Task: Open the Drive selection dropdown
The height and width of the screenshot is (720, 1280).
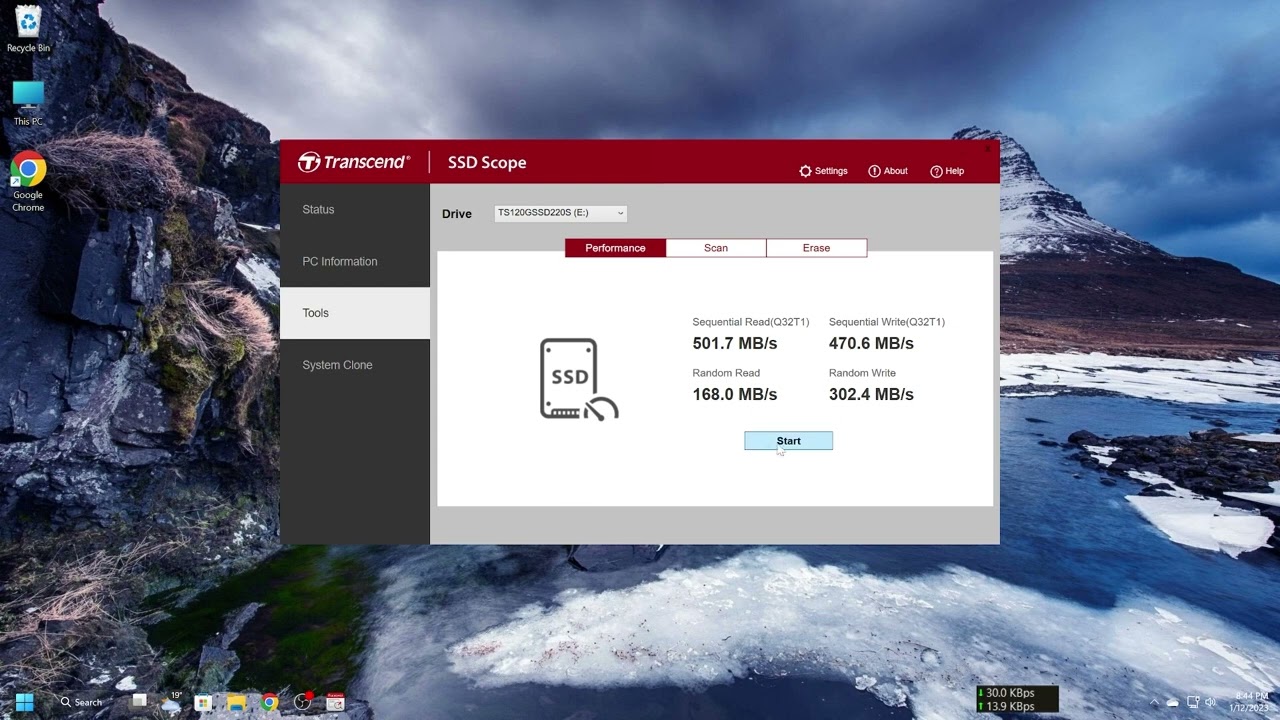Action: click(560, 213)
